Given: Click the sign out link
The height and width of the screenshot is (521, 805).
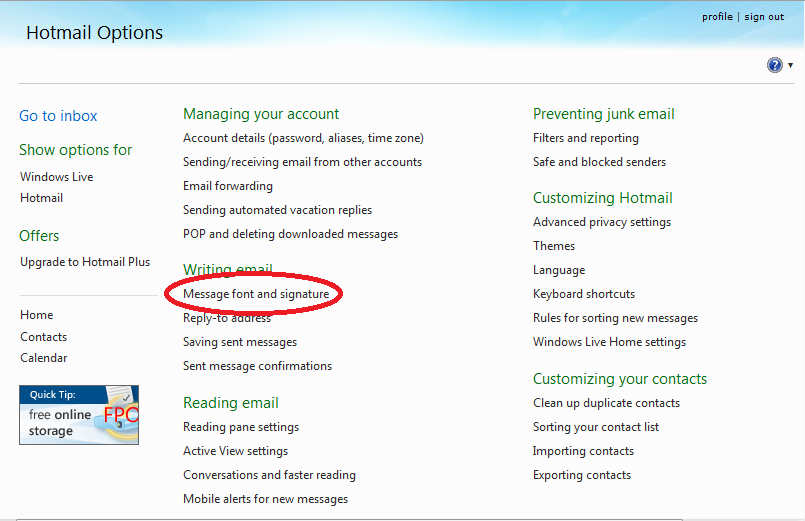Looking at the screenshot, I should click(764, 17).
